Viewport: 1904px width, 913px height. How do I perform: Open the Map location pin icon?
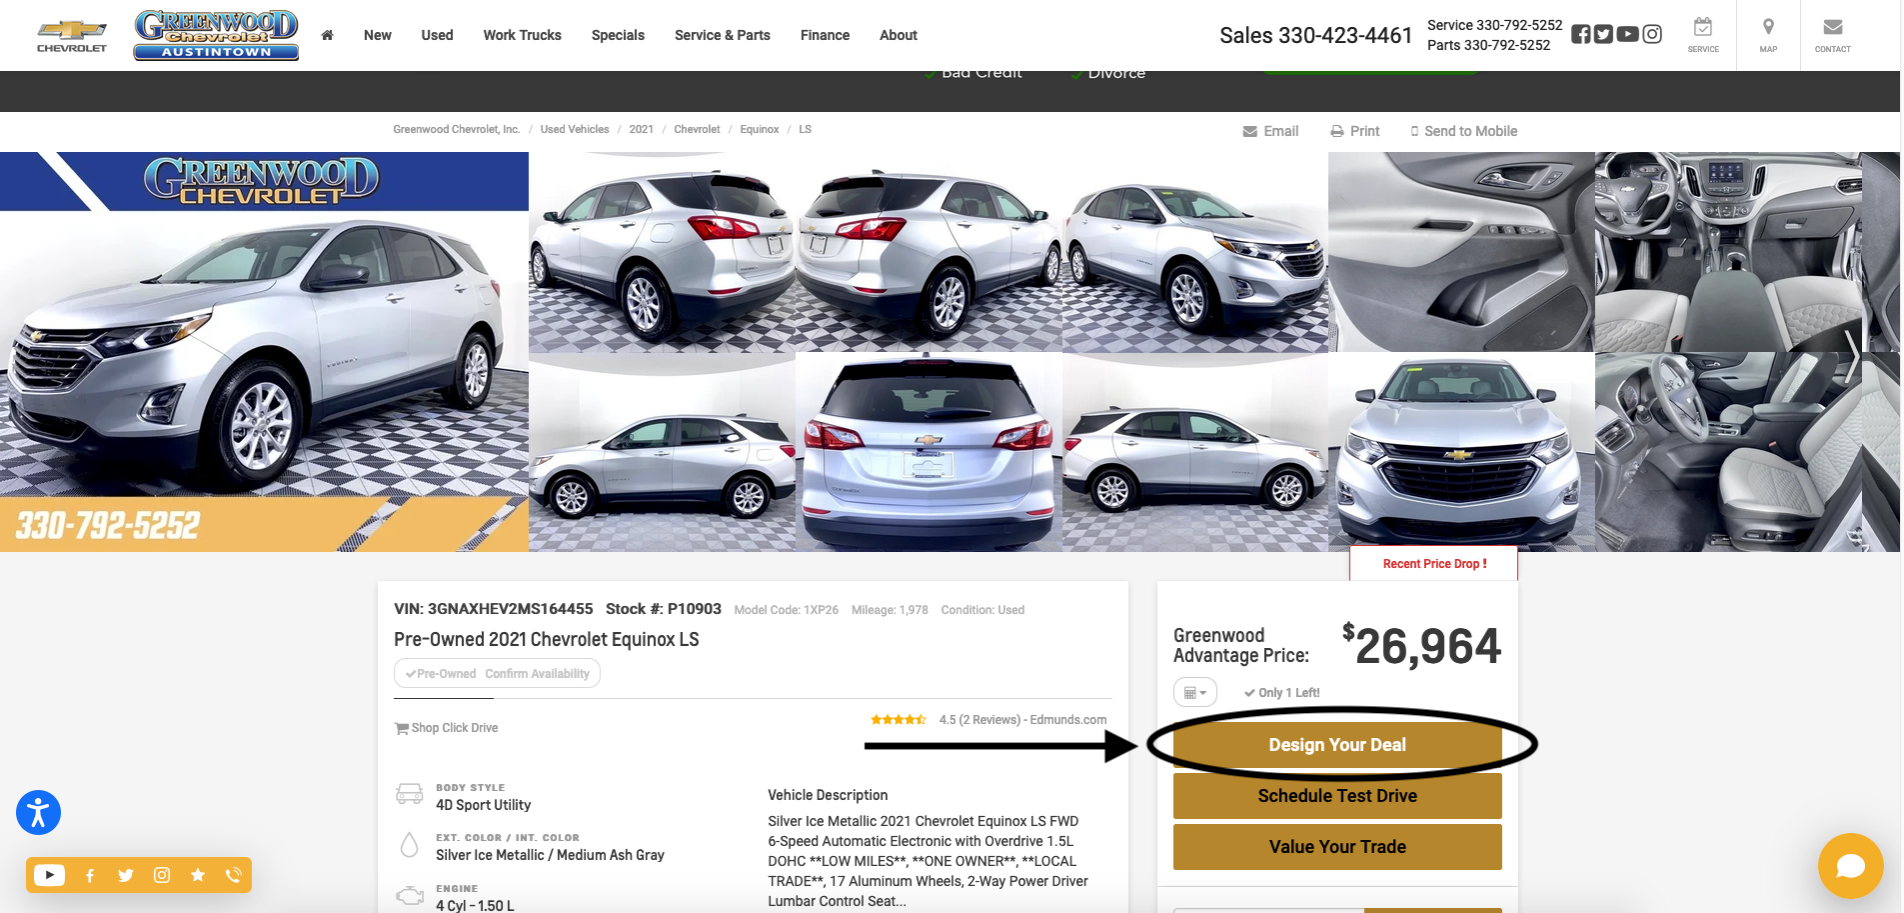[x=1768, y=34]
